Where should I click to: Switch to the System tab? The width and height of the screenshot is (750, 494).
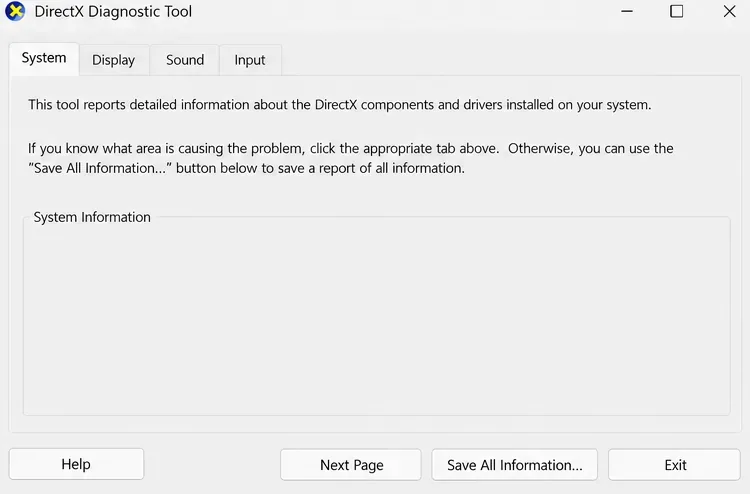44,58
